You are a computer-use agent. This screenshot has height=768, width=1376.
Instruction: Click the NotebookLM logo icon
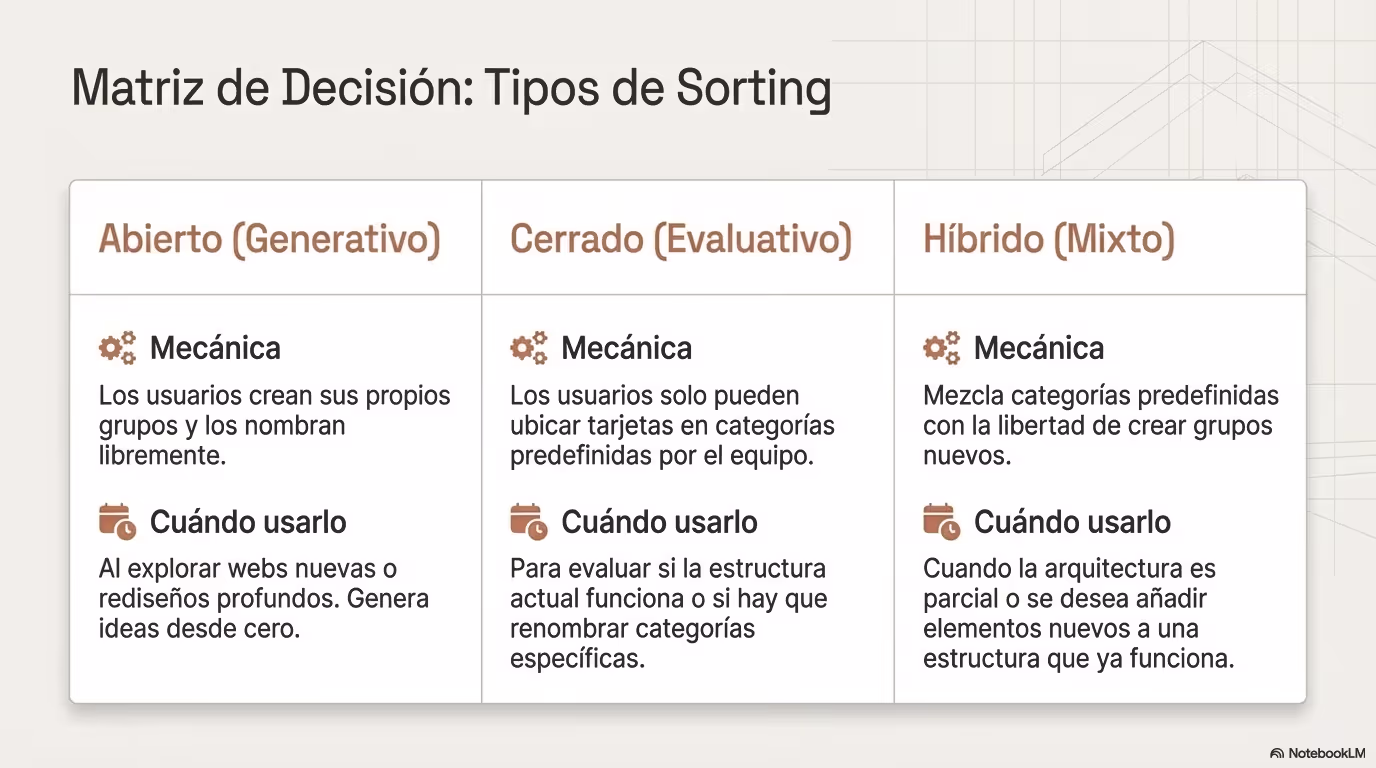point(1277,753)
